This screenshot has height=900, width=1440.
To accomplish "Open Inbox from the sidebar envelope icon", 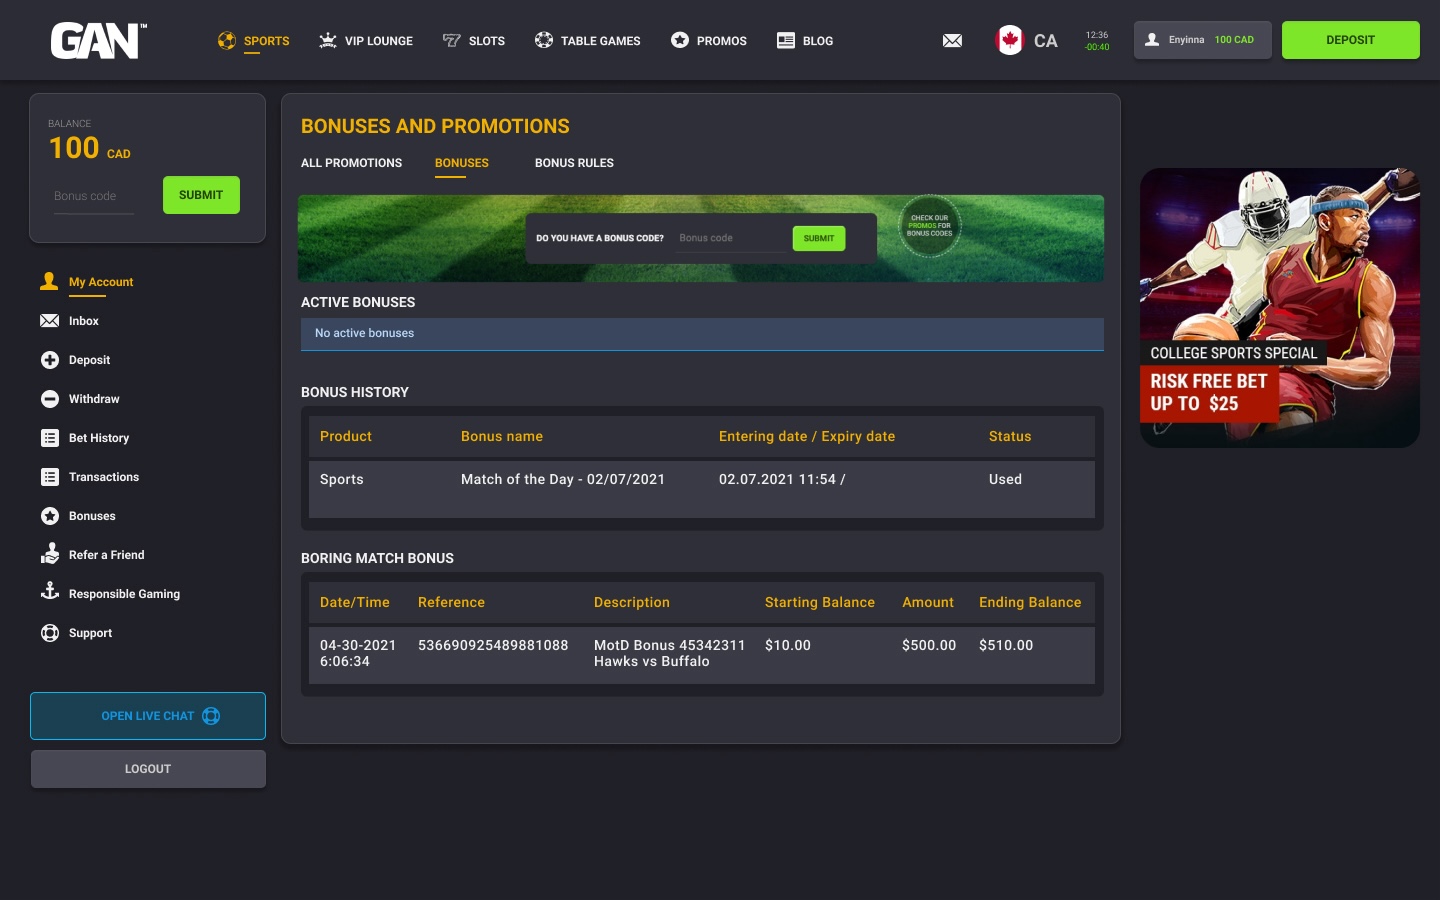I will (x=49, y=321).
